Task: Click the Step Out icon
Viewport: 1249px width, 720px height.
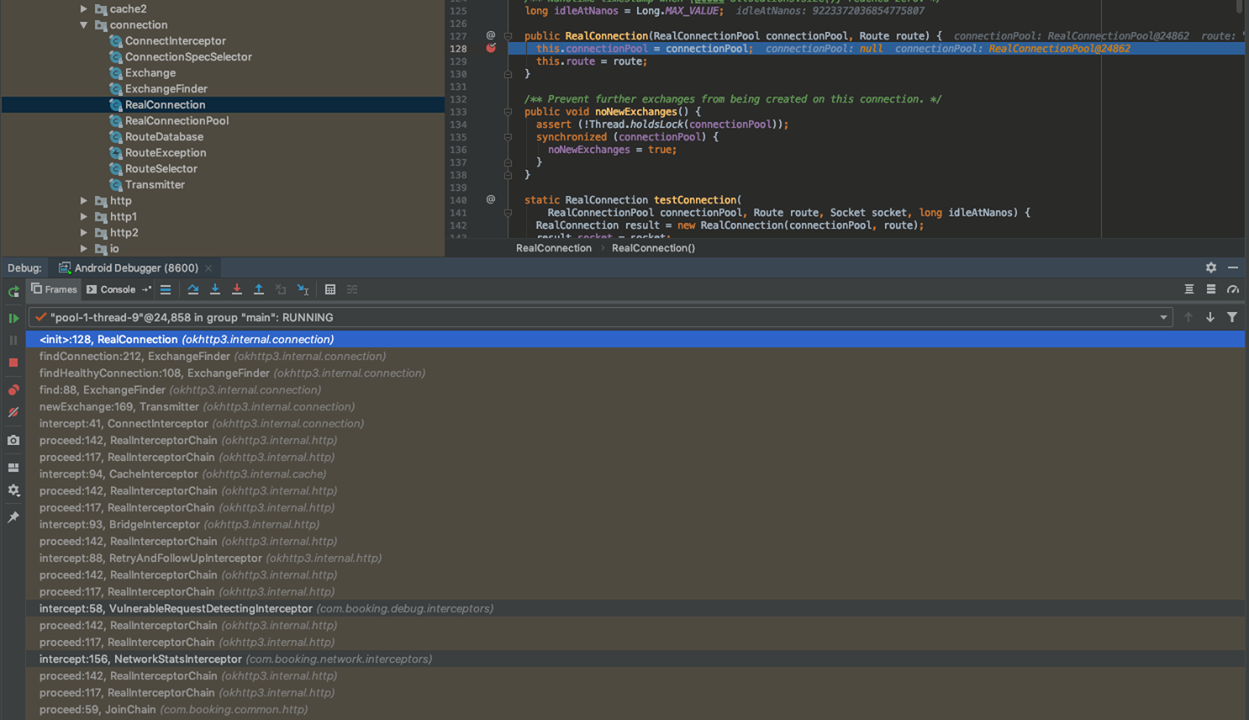Action: 259,290
